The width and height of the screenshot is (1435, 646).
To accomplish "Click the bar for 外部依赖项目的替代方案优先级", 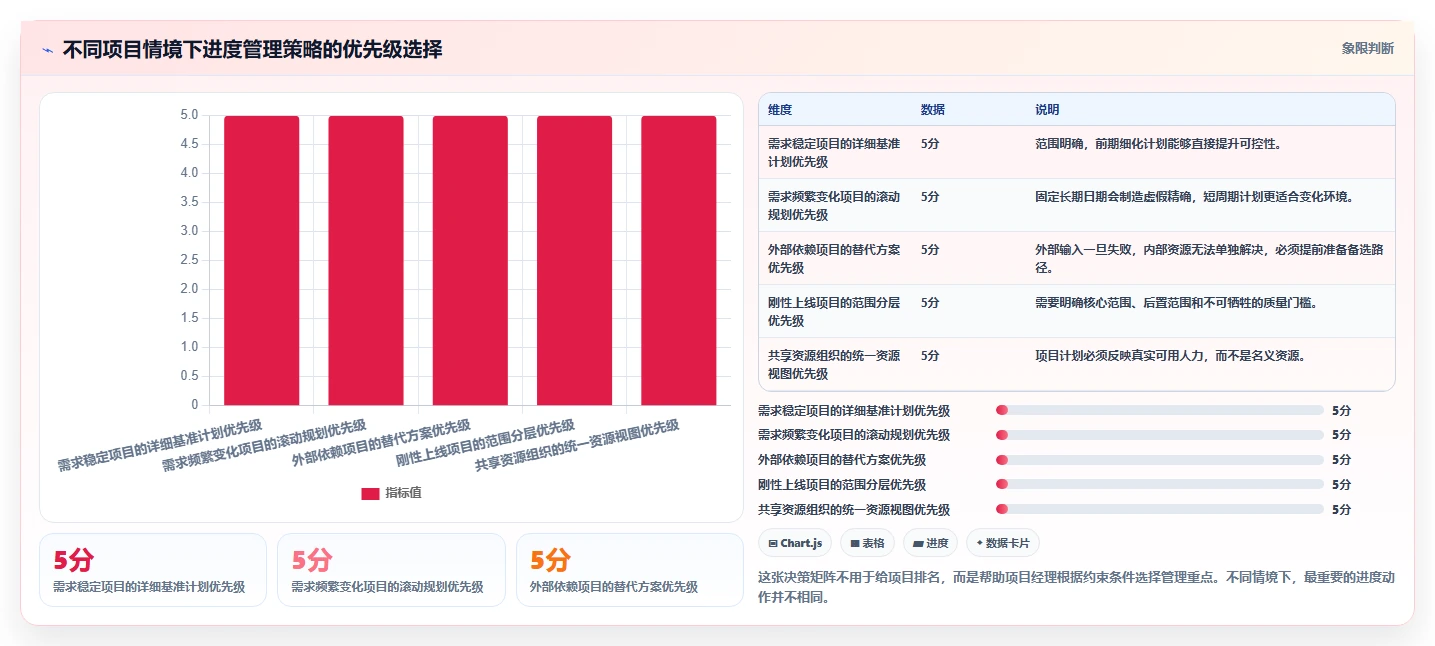I will [x=470, y=260].
